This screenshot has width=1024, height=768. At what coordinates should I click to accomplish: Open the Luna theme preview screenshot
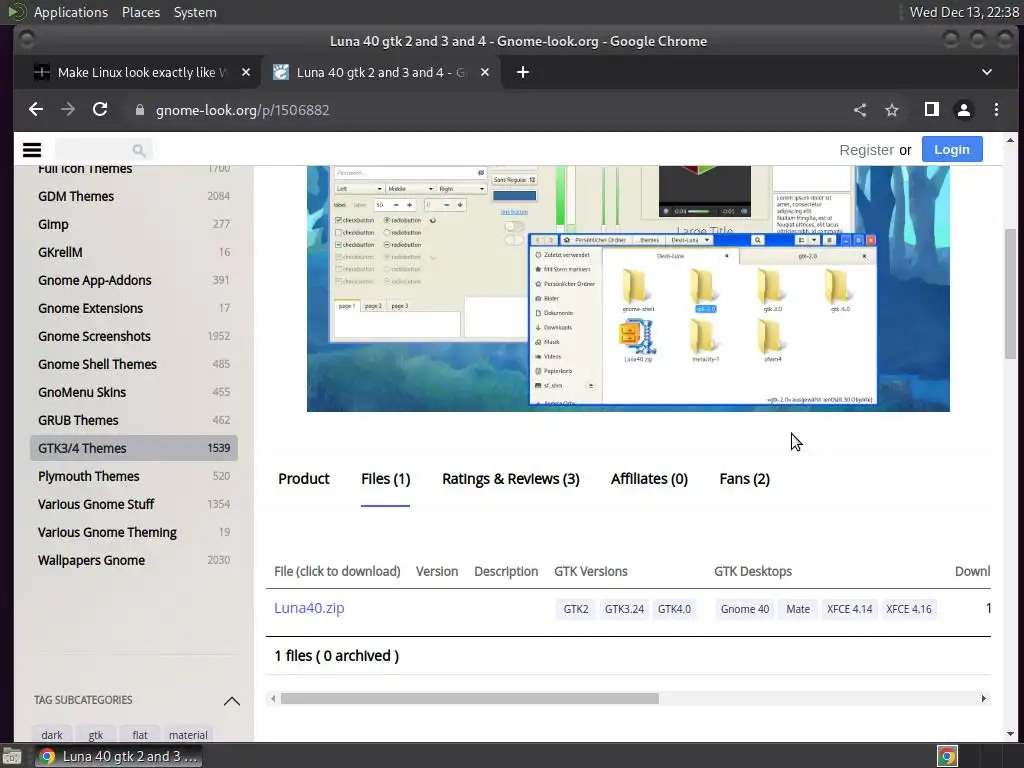(x=628, y=288)
